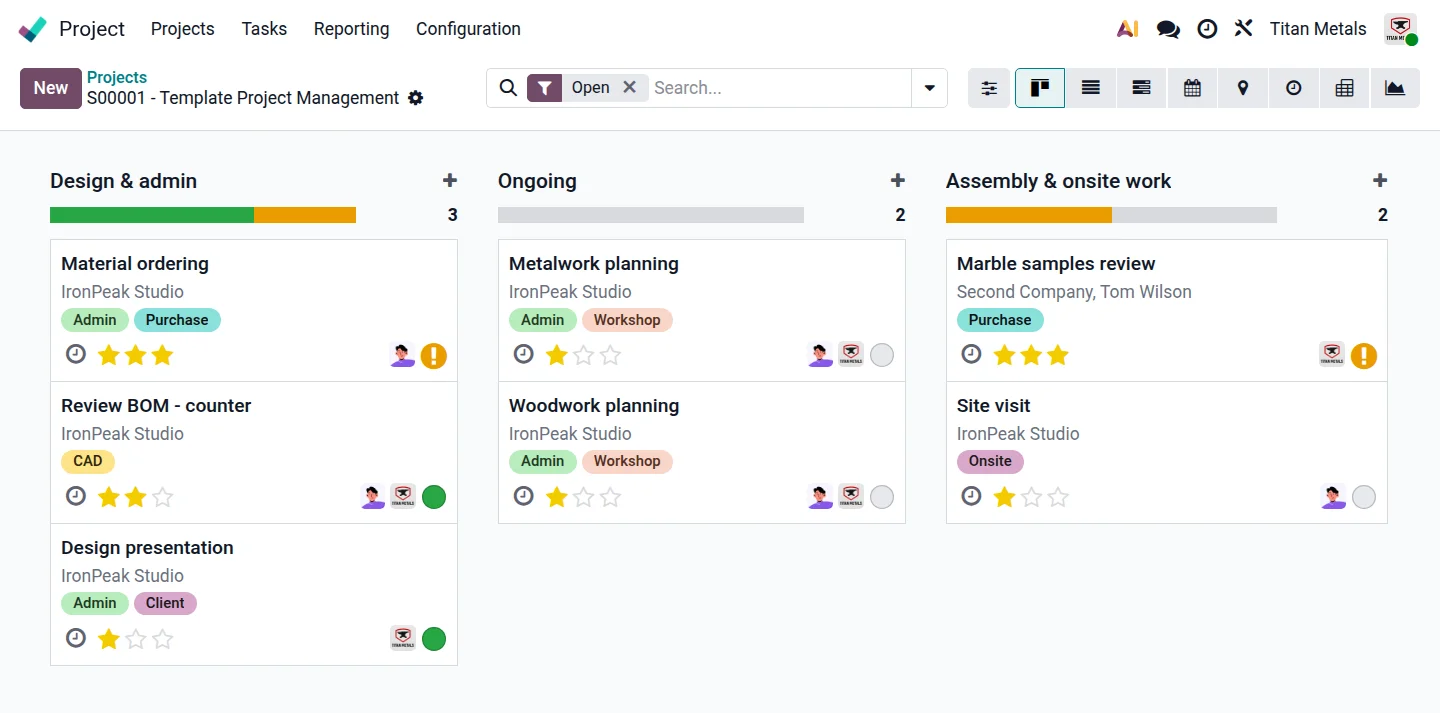Click the Design & admin green progress bar

pyautogui.click(x=152, y=215)
